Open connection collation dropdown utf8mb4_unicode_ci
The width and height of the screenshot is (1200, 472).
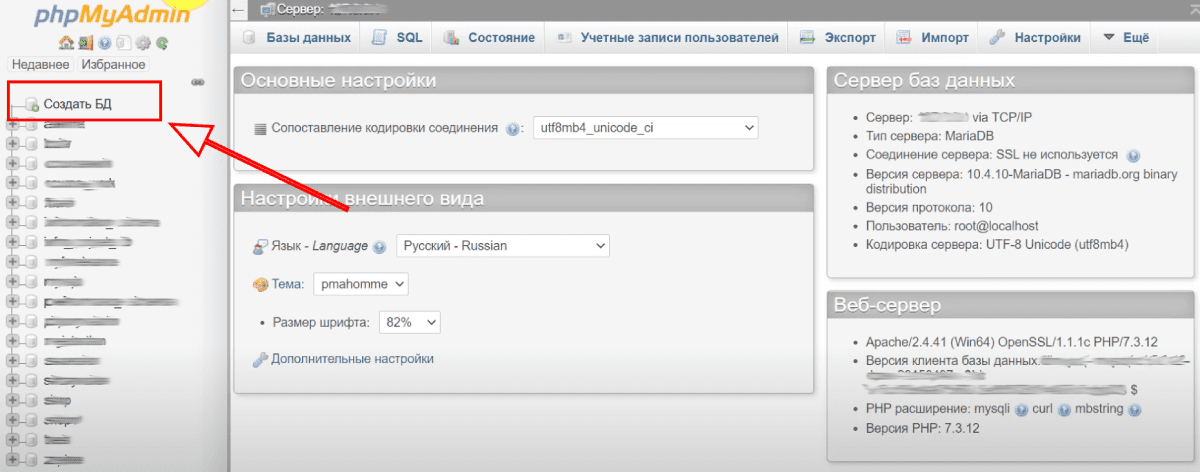[646, 128]
